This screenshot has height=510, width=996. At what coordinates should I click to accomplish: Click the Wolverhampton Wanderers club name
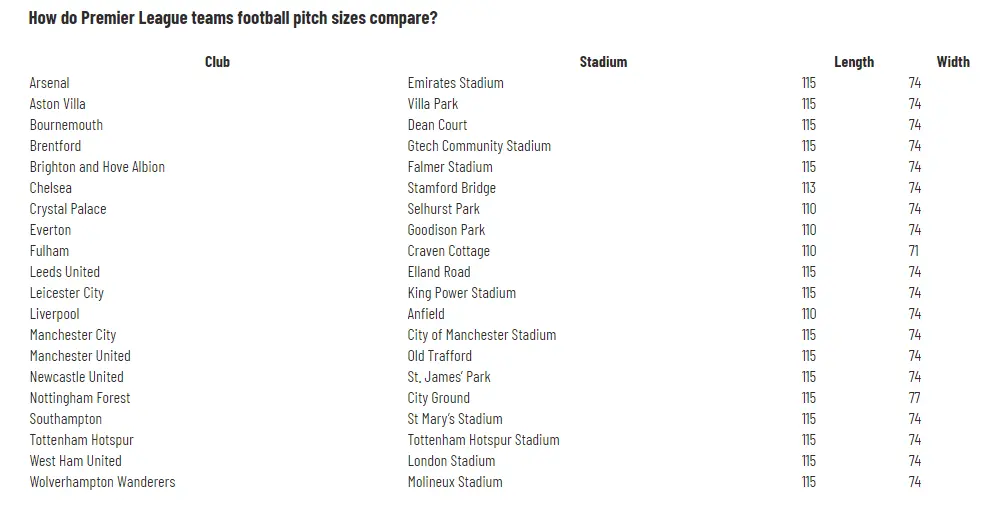click(102, 482)
